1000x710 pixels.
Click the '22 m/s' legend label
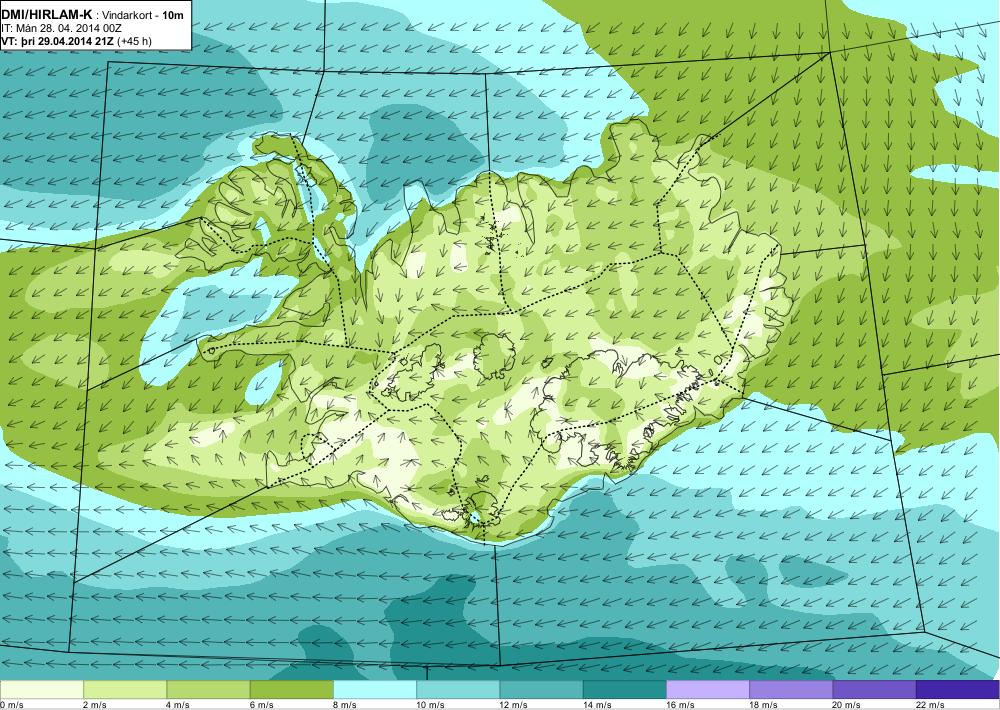click(x=930, y=705)
